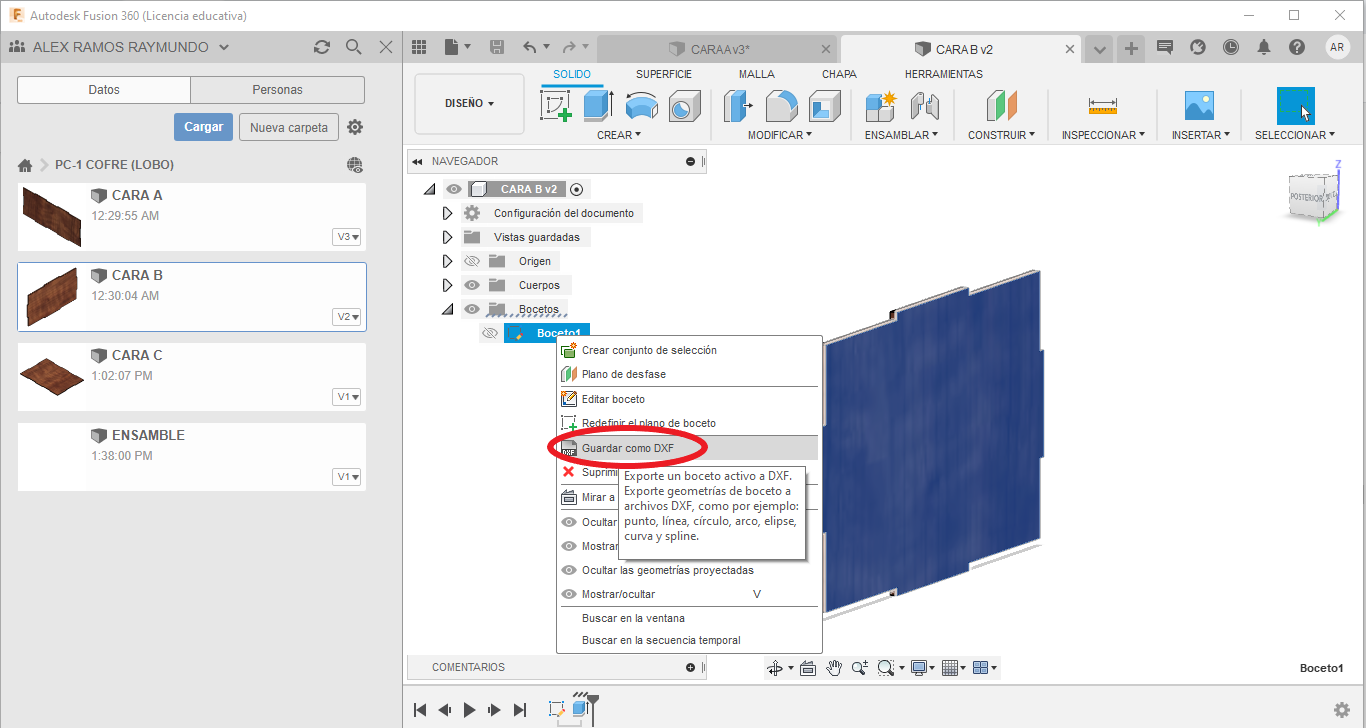This screenshot has height=728, width=1366.
Task: Select the Press Pull tool
Action: [738, 106]
